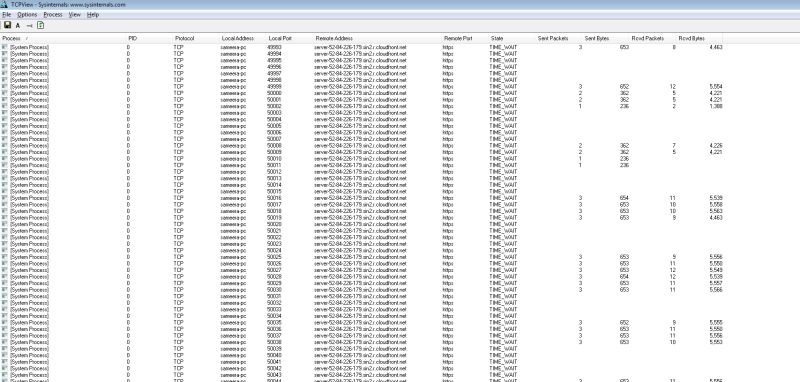800x382 pixels.
Task: Click the TCPView title bar app icon
Action: (x=4, y=4)
